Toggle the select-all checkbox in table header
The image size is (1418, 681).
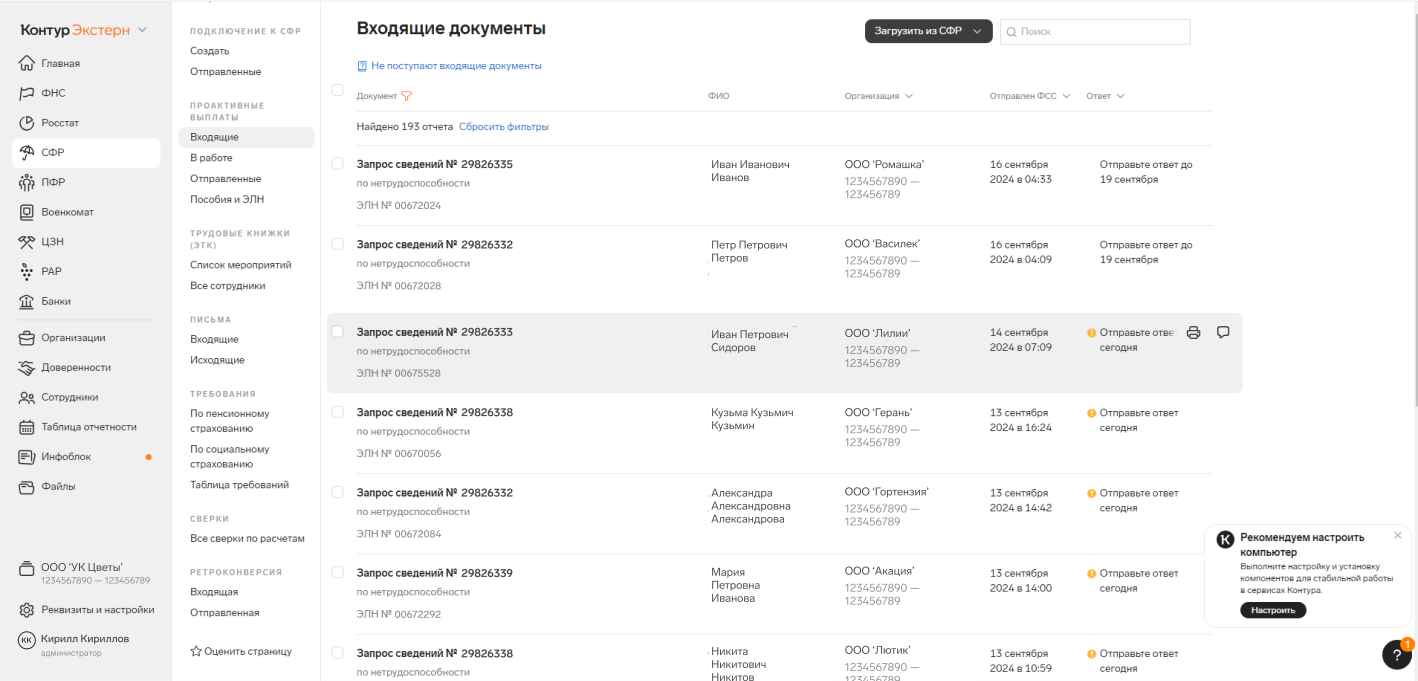point(337,90)
